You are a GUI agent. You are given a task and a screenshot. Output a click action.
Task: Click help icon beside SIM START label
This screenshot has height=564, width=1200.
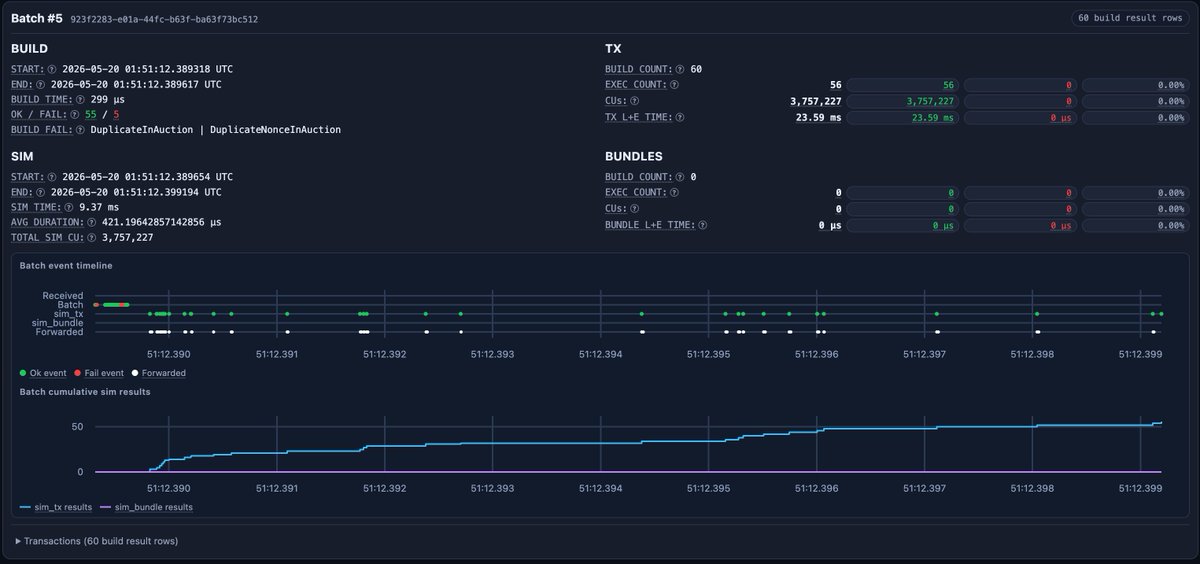coord(54,176)
